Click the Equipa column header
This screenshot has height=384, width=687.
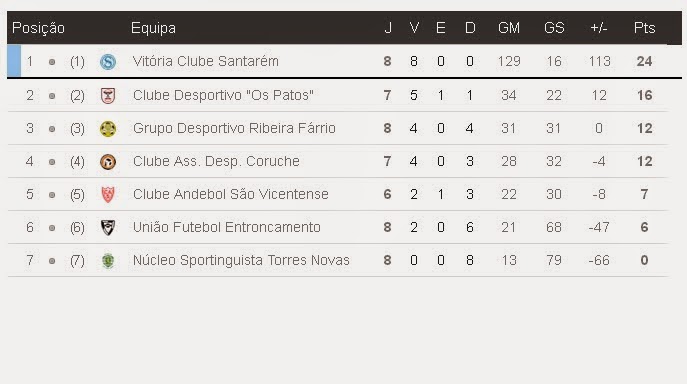153,28
